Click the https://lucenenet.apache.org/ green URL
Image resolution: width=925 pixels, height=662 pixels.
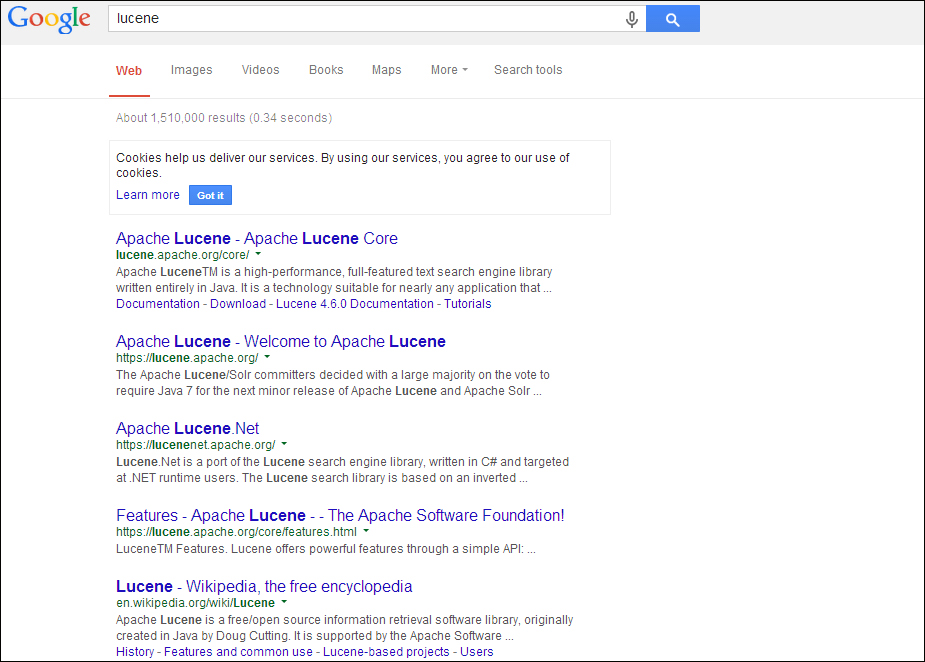(196, 445)
